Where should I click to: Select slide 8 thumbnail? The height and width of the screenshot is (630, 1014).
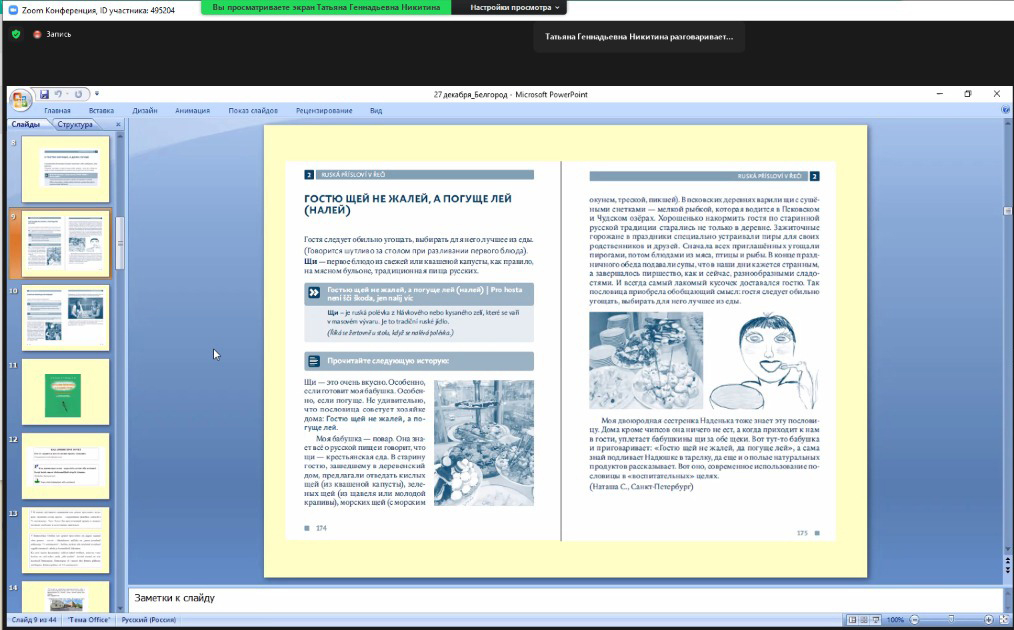pyautogui.click(x=65, y=169)
